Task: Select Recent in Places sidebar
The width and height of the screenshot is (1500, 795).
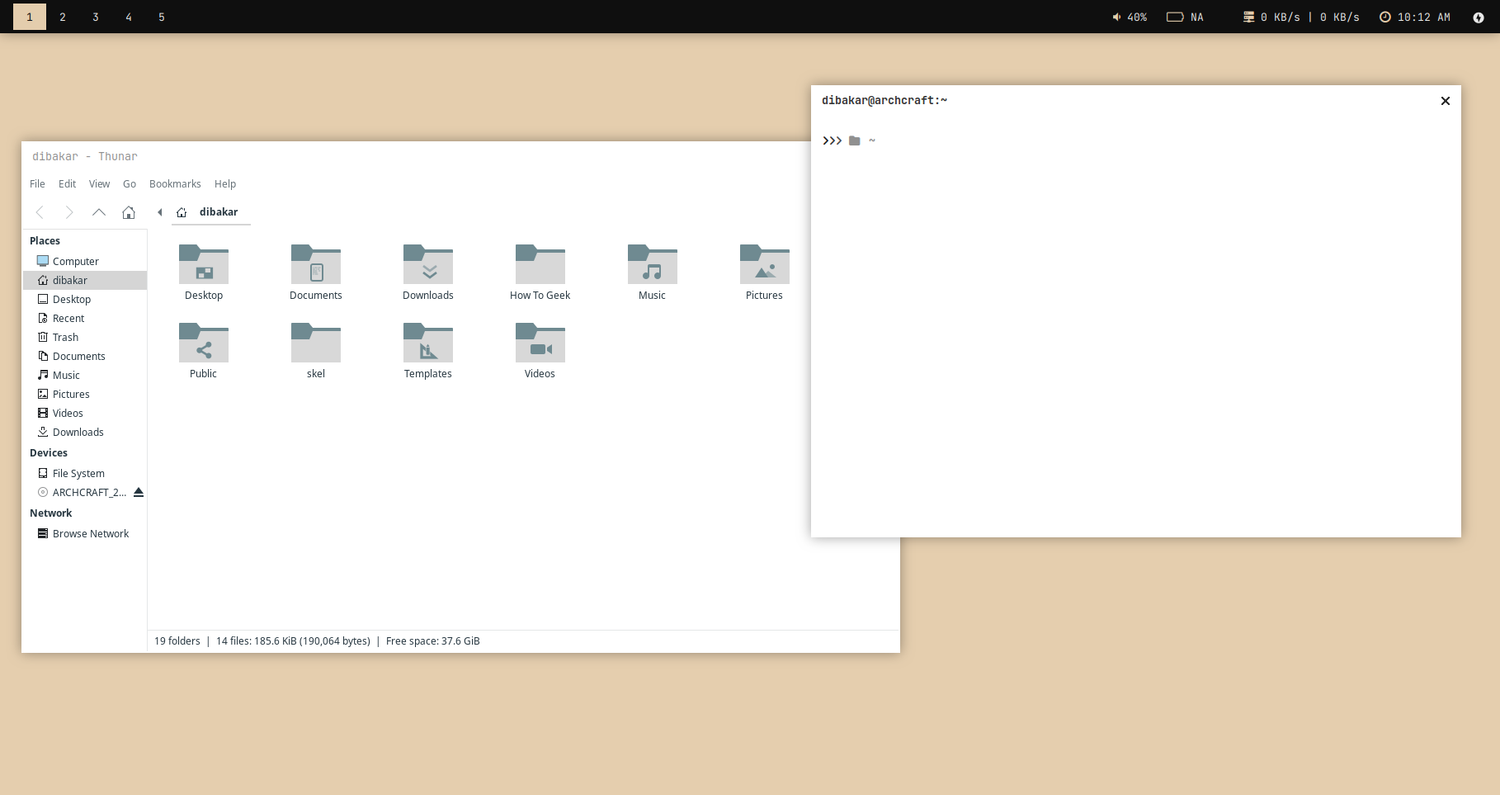Action: coord(85,318)
